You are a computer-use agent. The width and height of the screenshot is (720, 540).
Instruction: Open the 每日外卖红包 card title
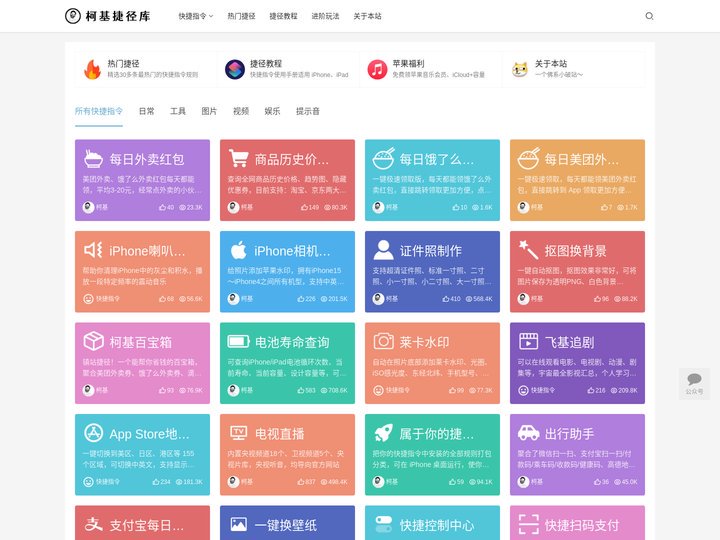tap(146, 159)
